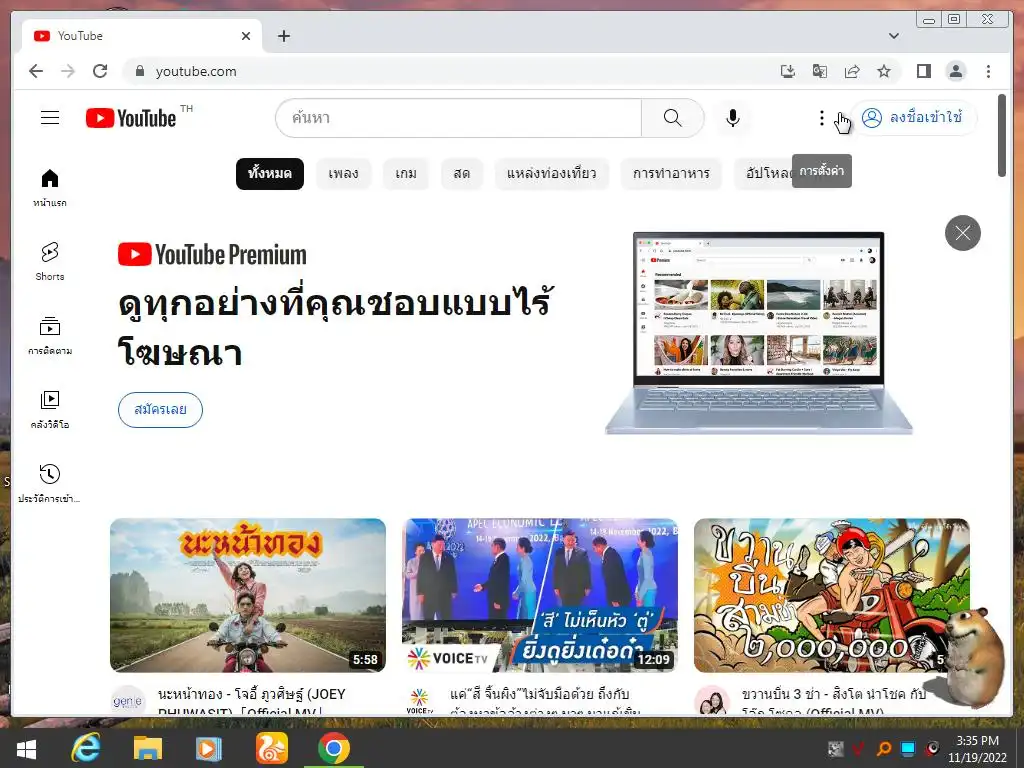Select the สด filter chip
1024x768 pixels.
pos(462,174)
